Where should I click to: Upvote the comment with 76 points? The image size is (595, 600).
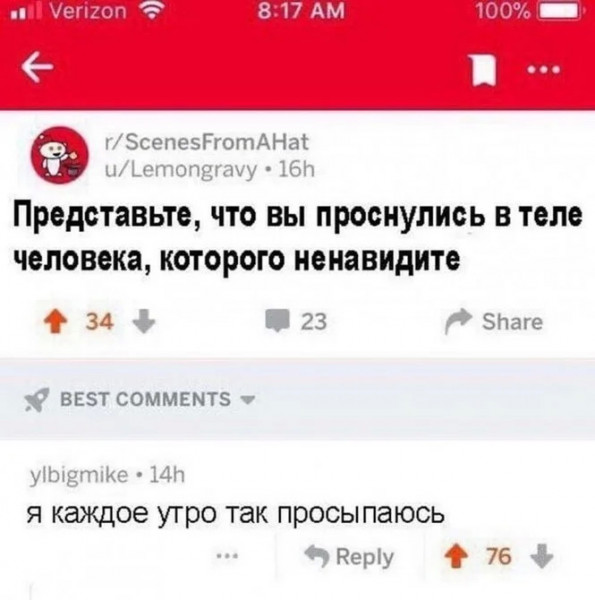tap(456, 556)
